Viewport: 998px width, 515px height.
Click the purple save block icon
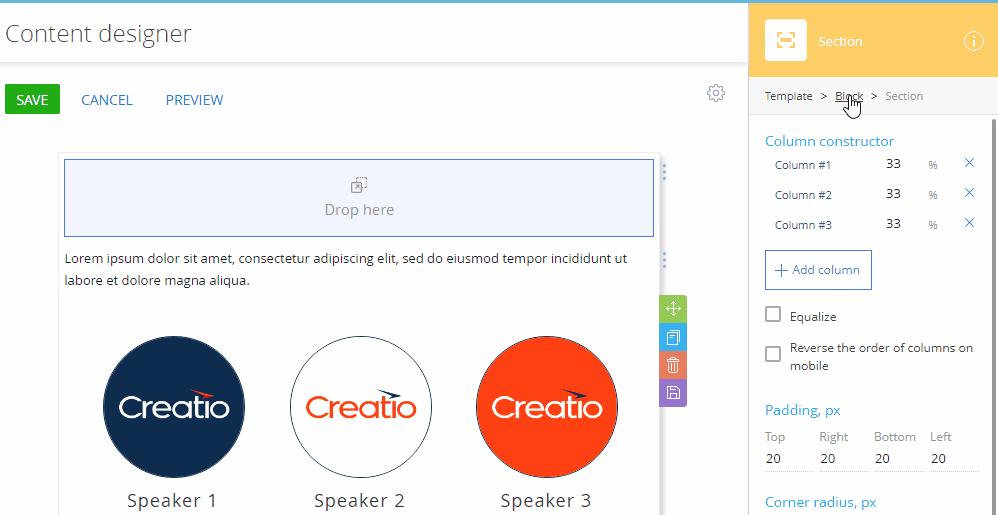coord(673,393)
